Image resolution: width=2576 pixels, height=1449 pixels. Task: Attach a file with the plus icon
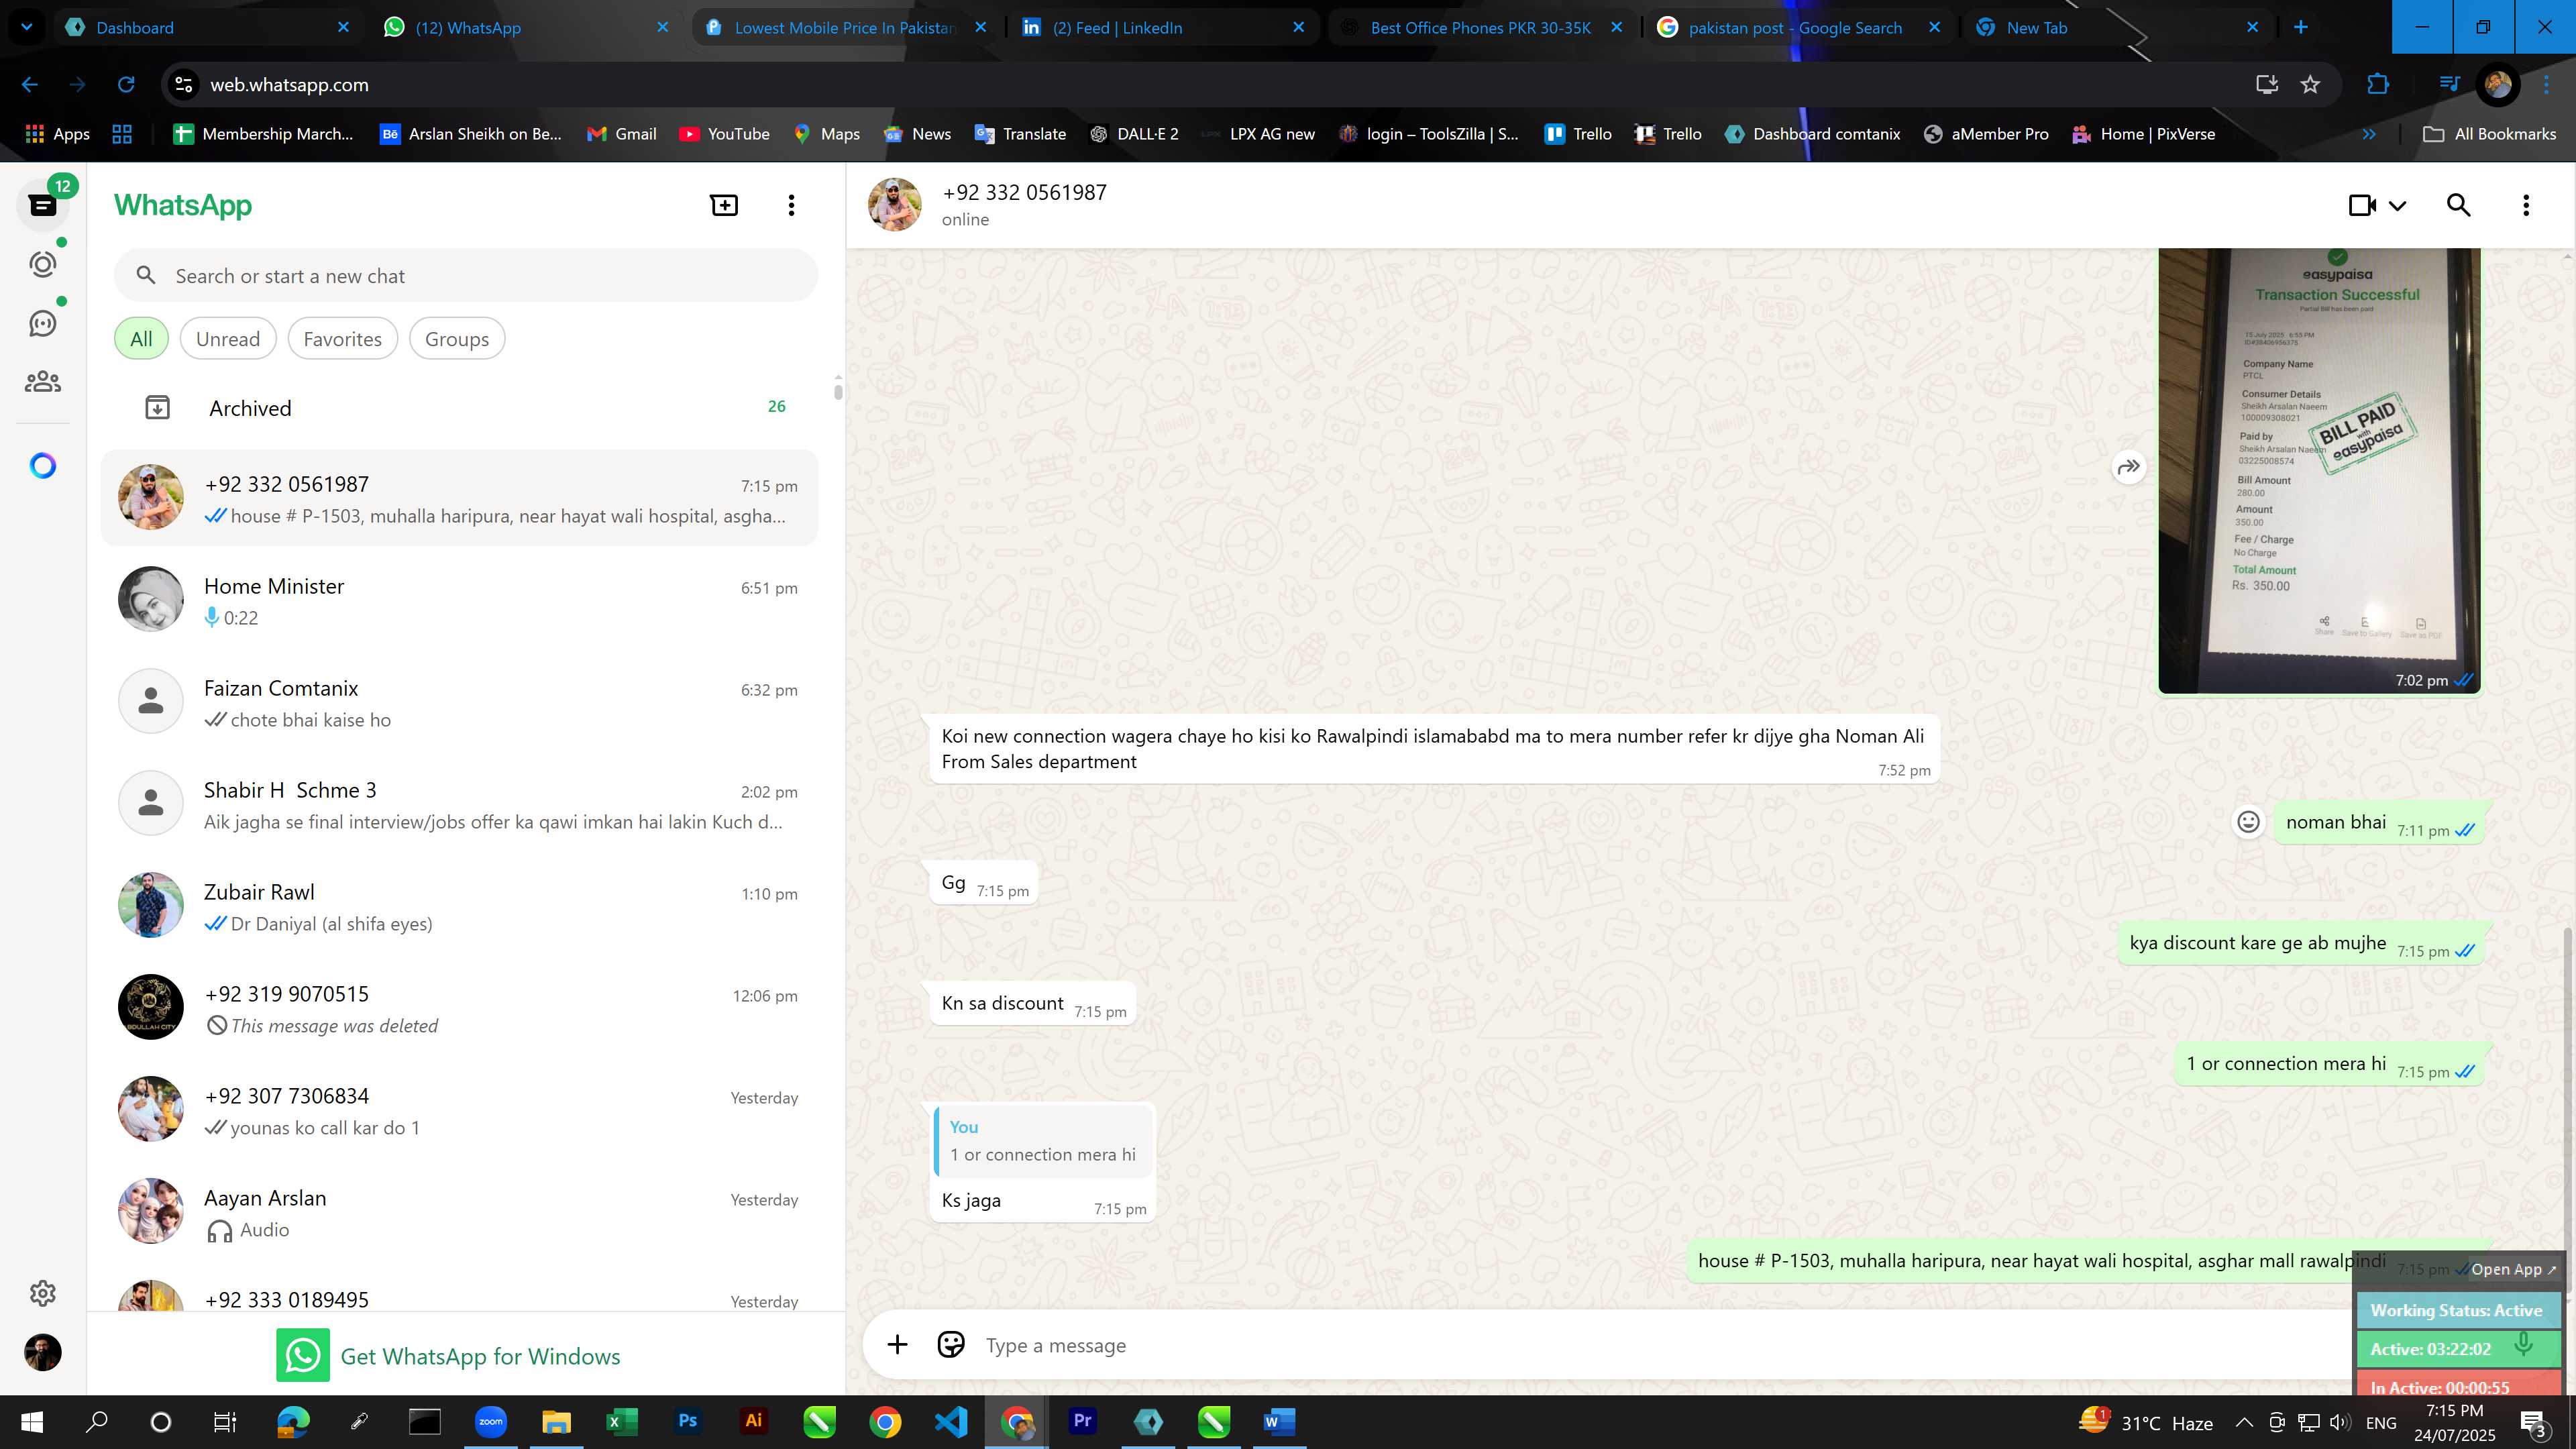pos(897,1345)
